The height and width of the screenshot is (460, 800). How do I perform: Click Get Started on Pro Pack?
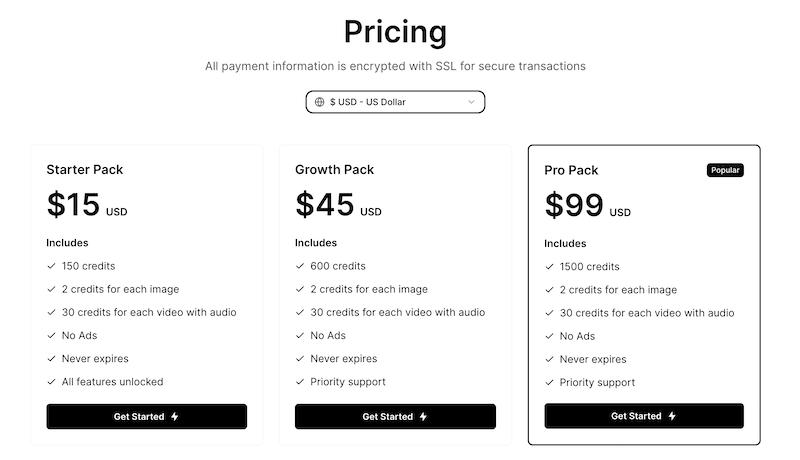[644, 416]
